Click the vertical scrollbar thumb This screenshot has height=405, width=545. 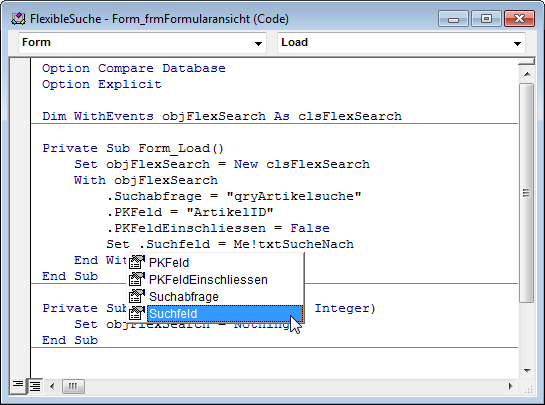click(x=527, y=193)
